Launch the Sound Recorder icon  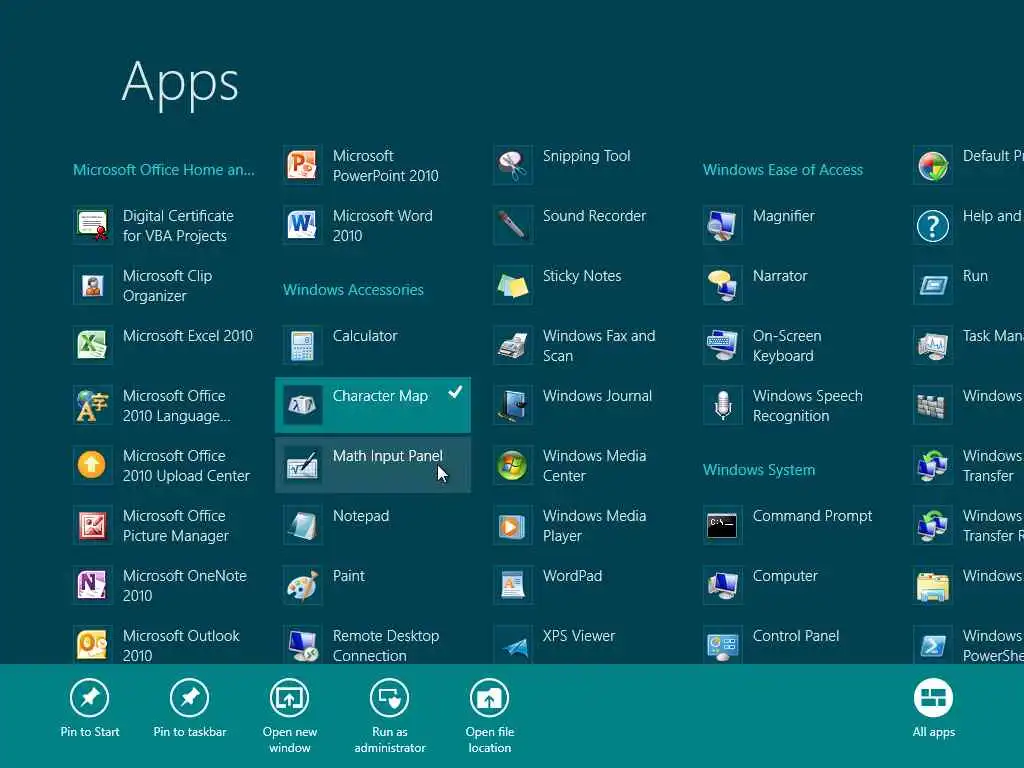click(513, 225)
